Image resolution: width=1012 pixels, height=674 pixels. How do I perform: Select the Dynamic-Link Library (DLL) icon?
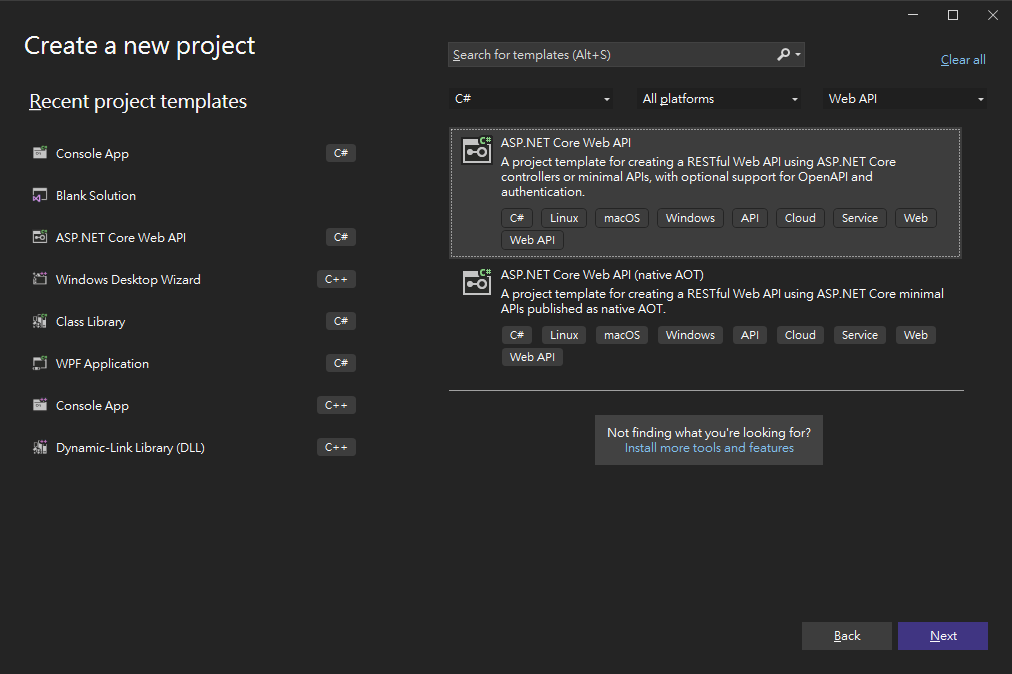40,447
